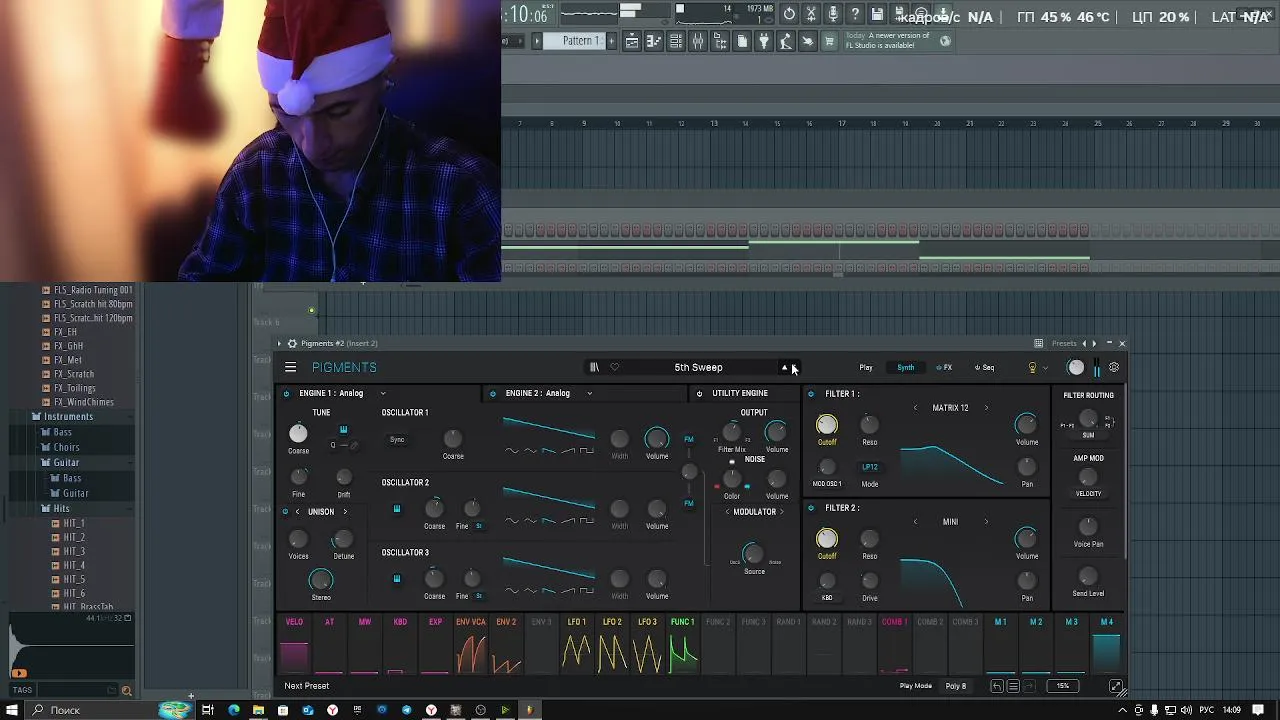The height and width of the screenshot is (720, 1280).
Task: Click the Filter 1 Cutoff knob
Action: (827, 425)
